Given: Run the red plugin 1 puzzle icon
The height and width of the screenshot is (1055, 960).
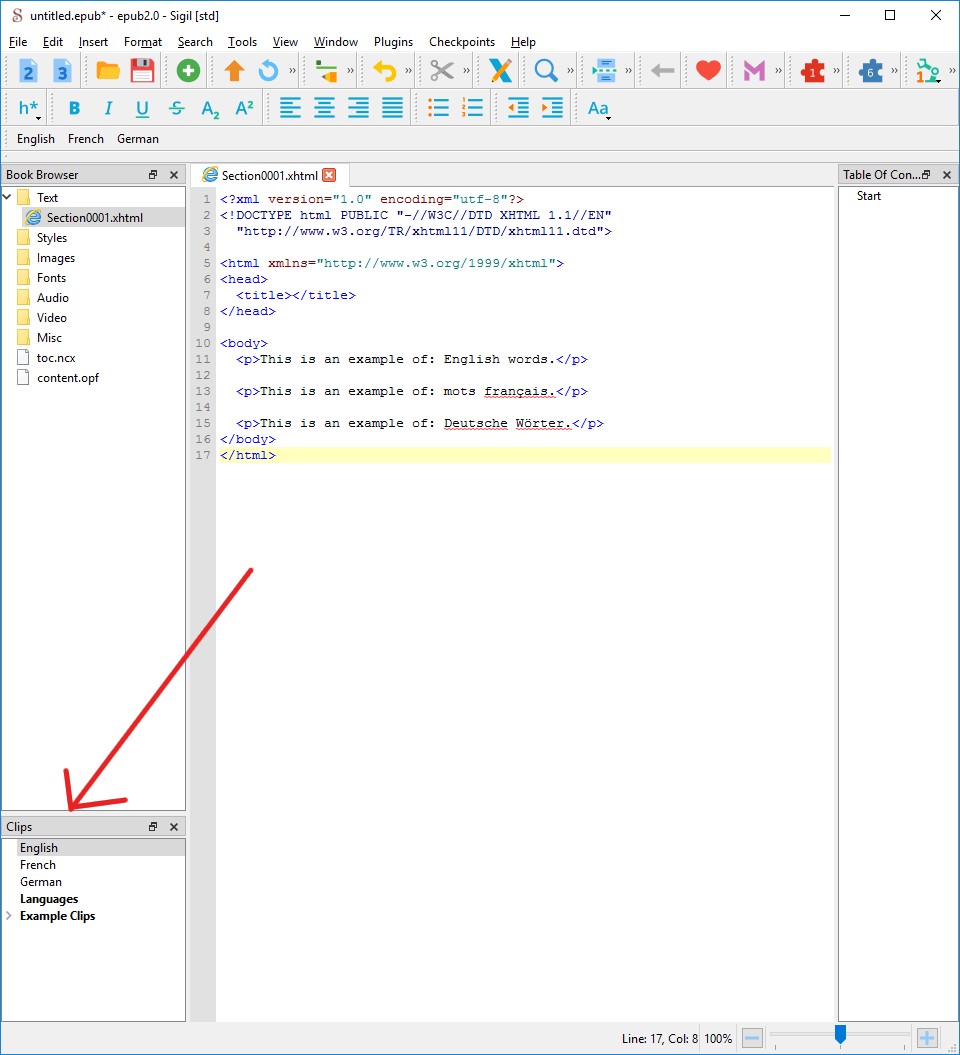Looking at the screenshot, I should point(812,70).
